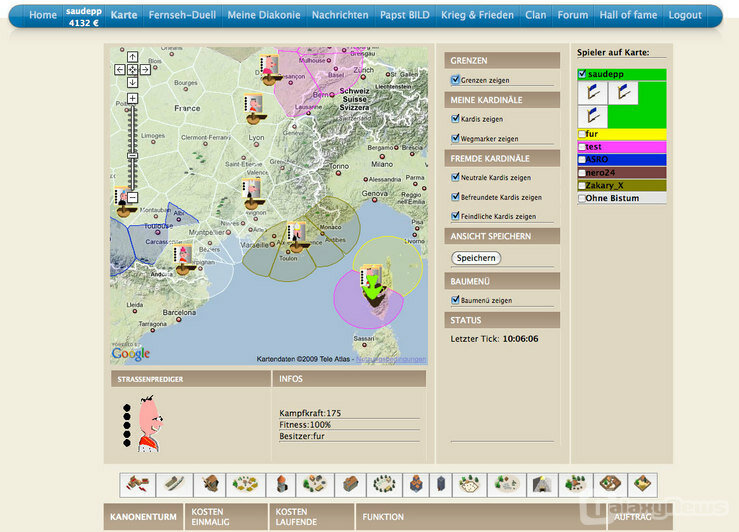Uncheck Baumenü zeigen

tap(455, 300)
